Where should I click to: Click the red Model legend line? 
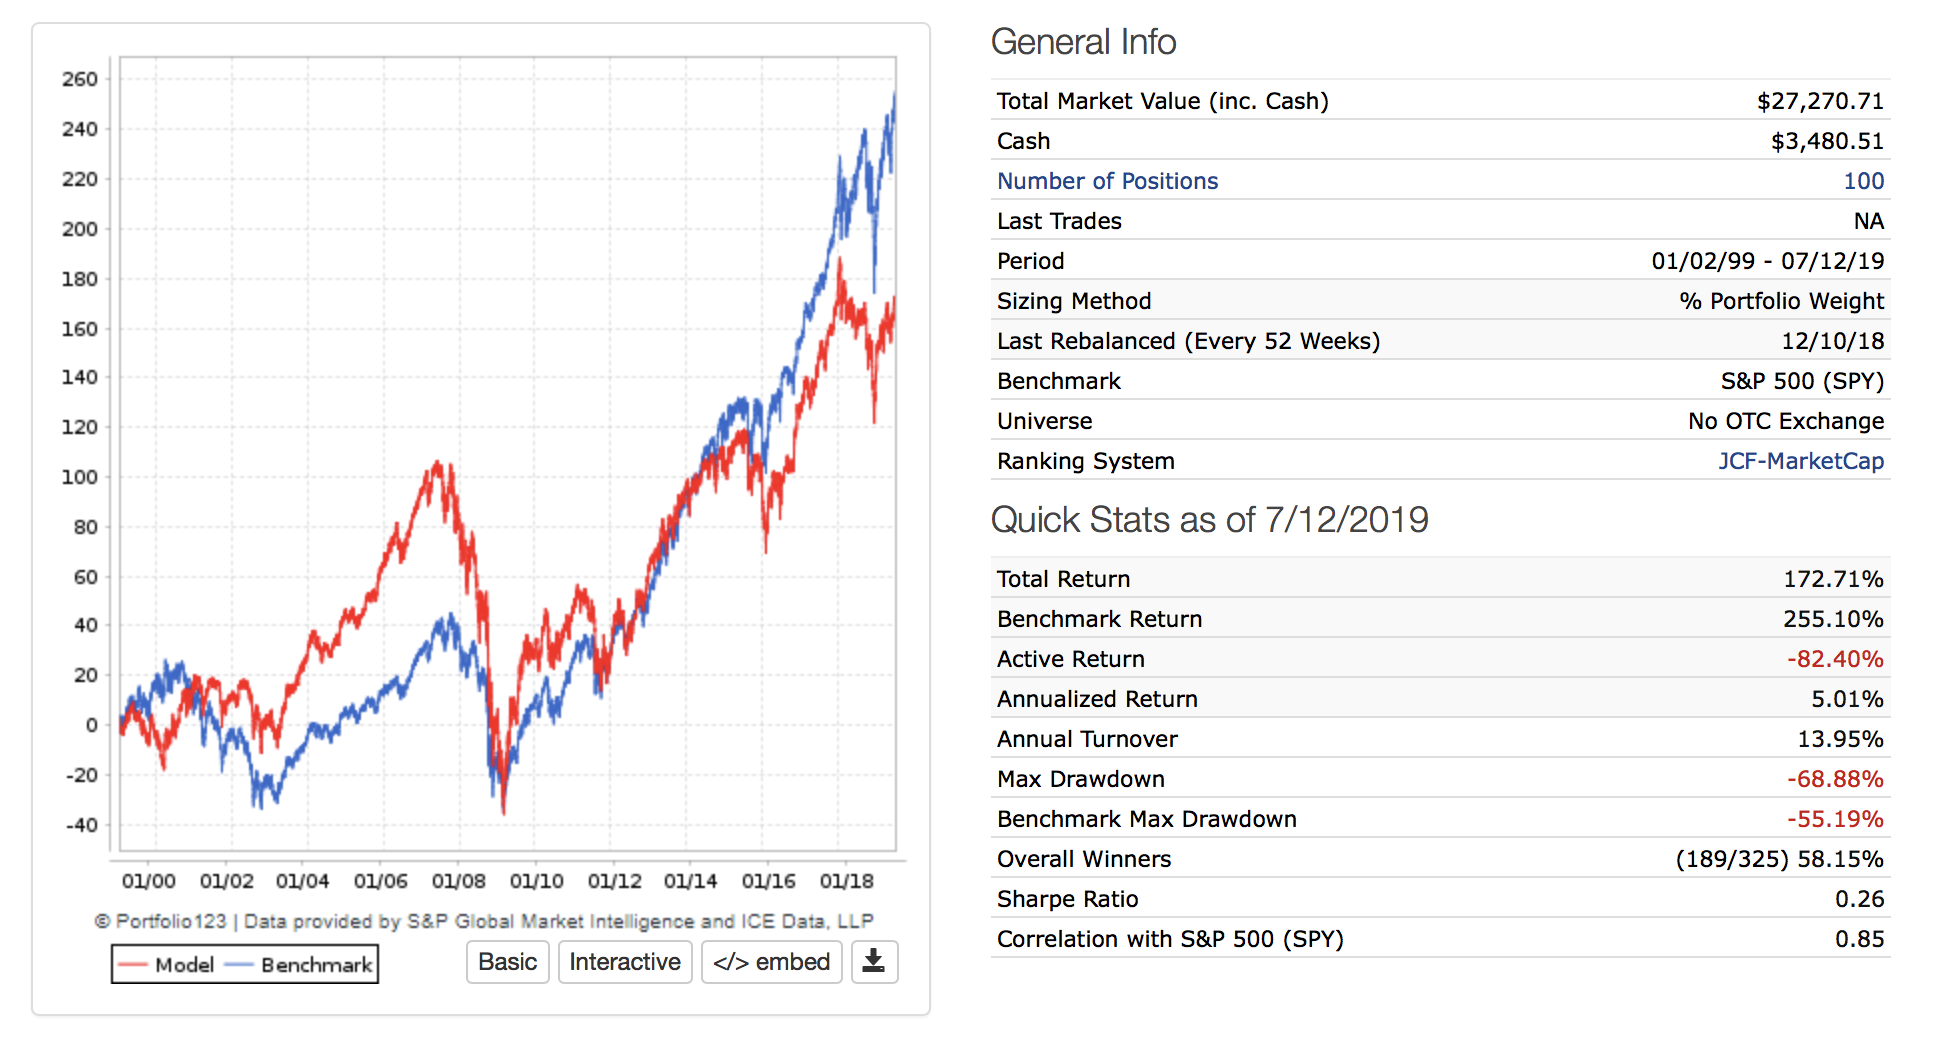132,965
